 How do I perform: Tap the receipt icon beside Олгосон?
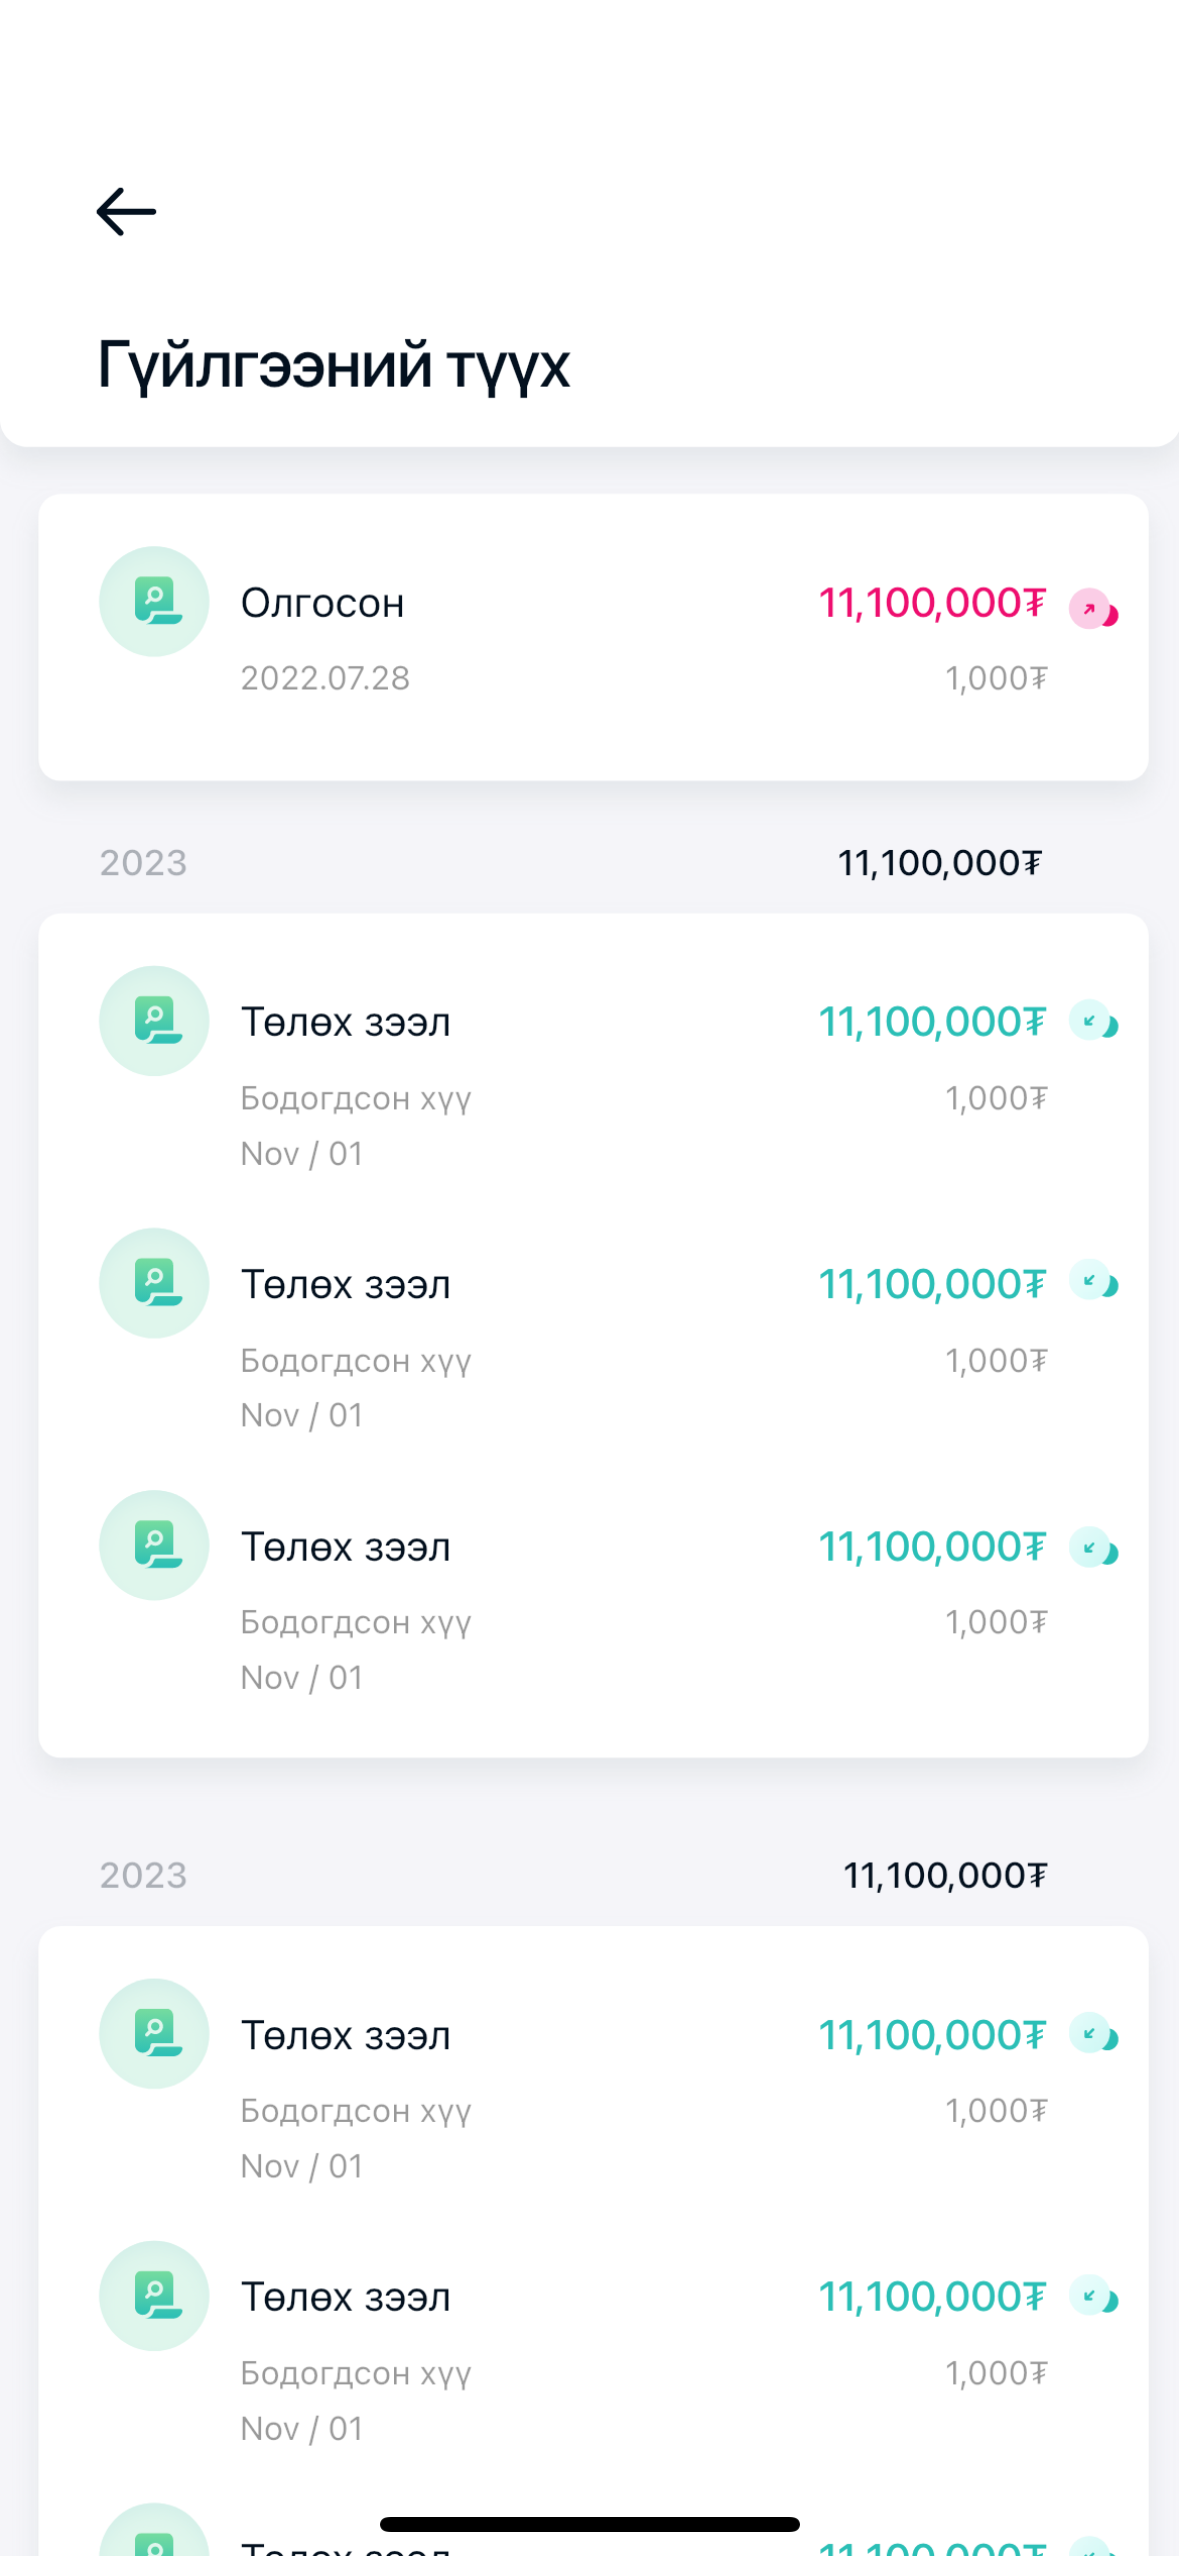click(154, 602)
